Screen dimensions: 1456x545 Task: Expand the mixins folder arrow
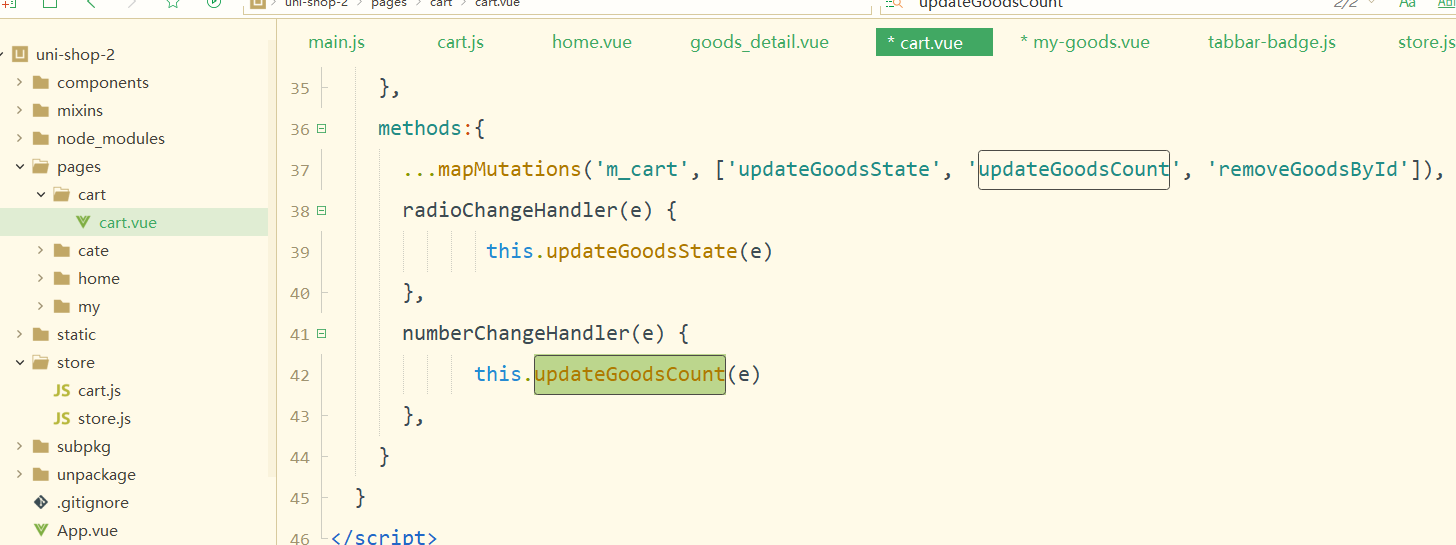(19, 111)
